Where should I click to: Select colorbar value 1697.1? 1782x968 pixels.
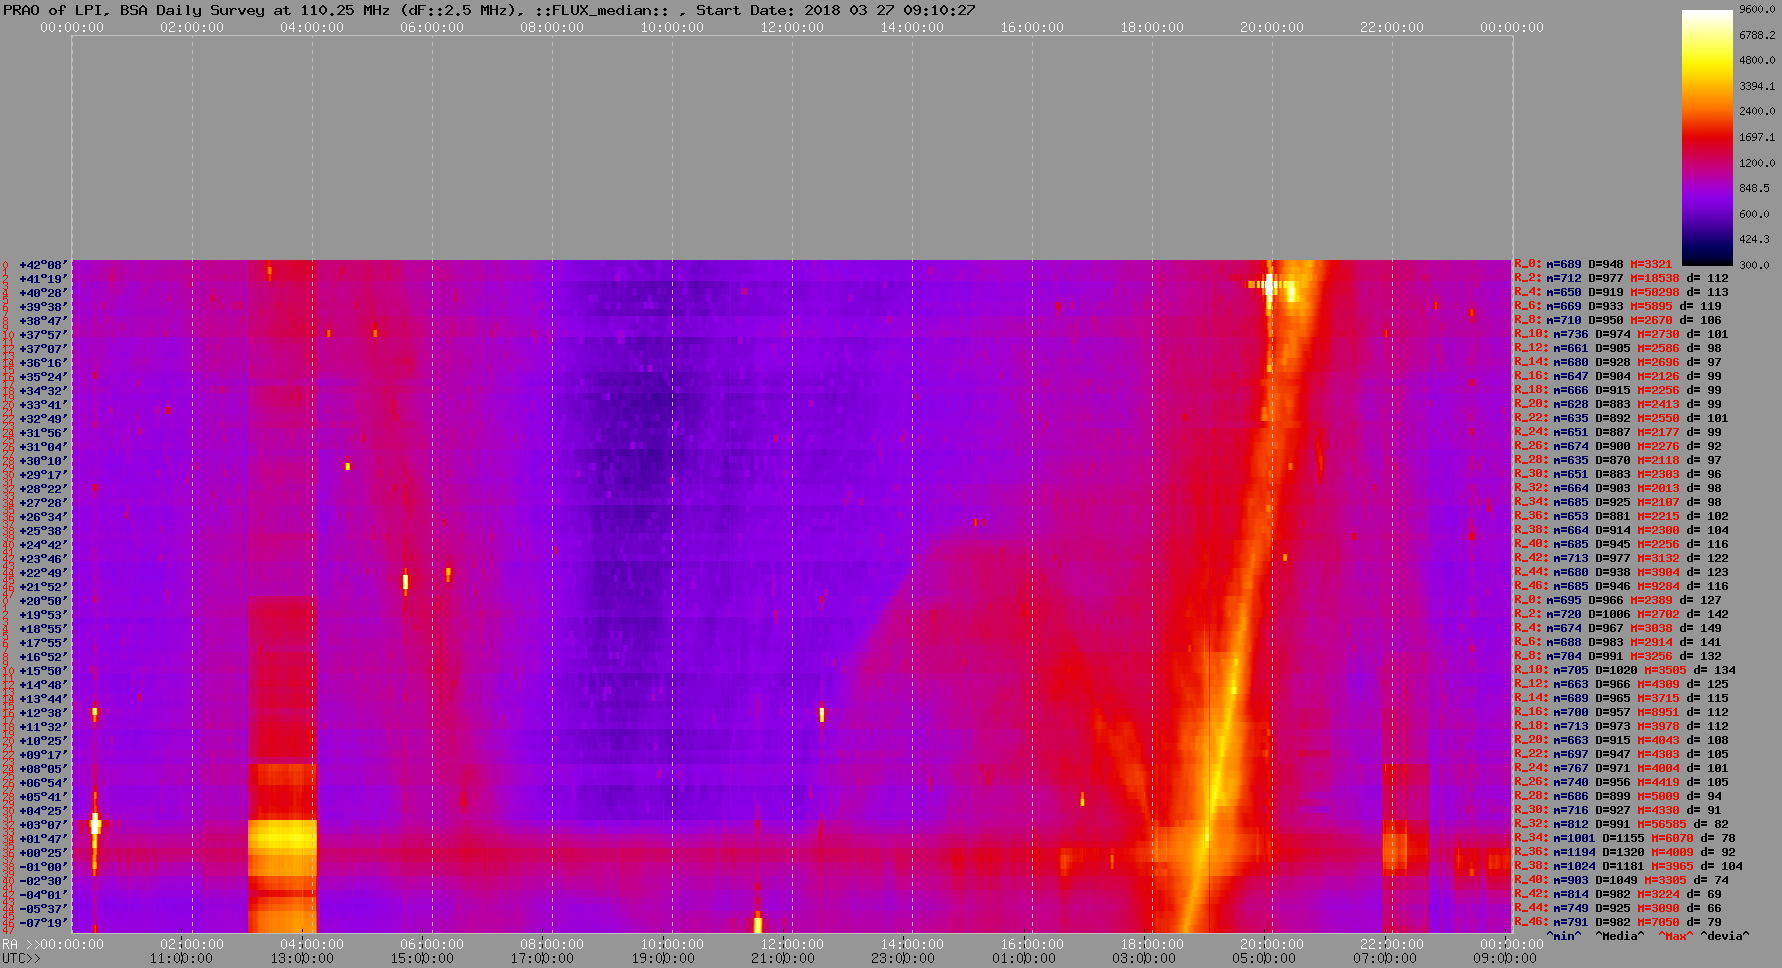[x=1757, y=137]
